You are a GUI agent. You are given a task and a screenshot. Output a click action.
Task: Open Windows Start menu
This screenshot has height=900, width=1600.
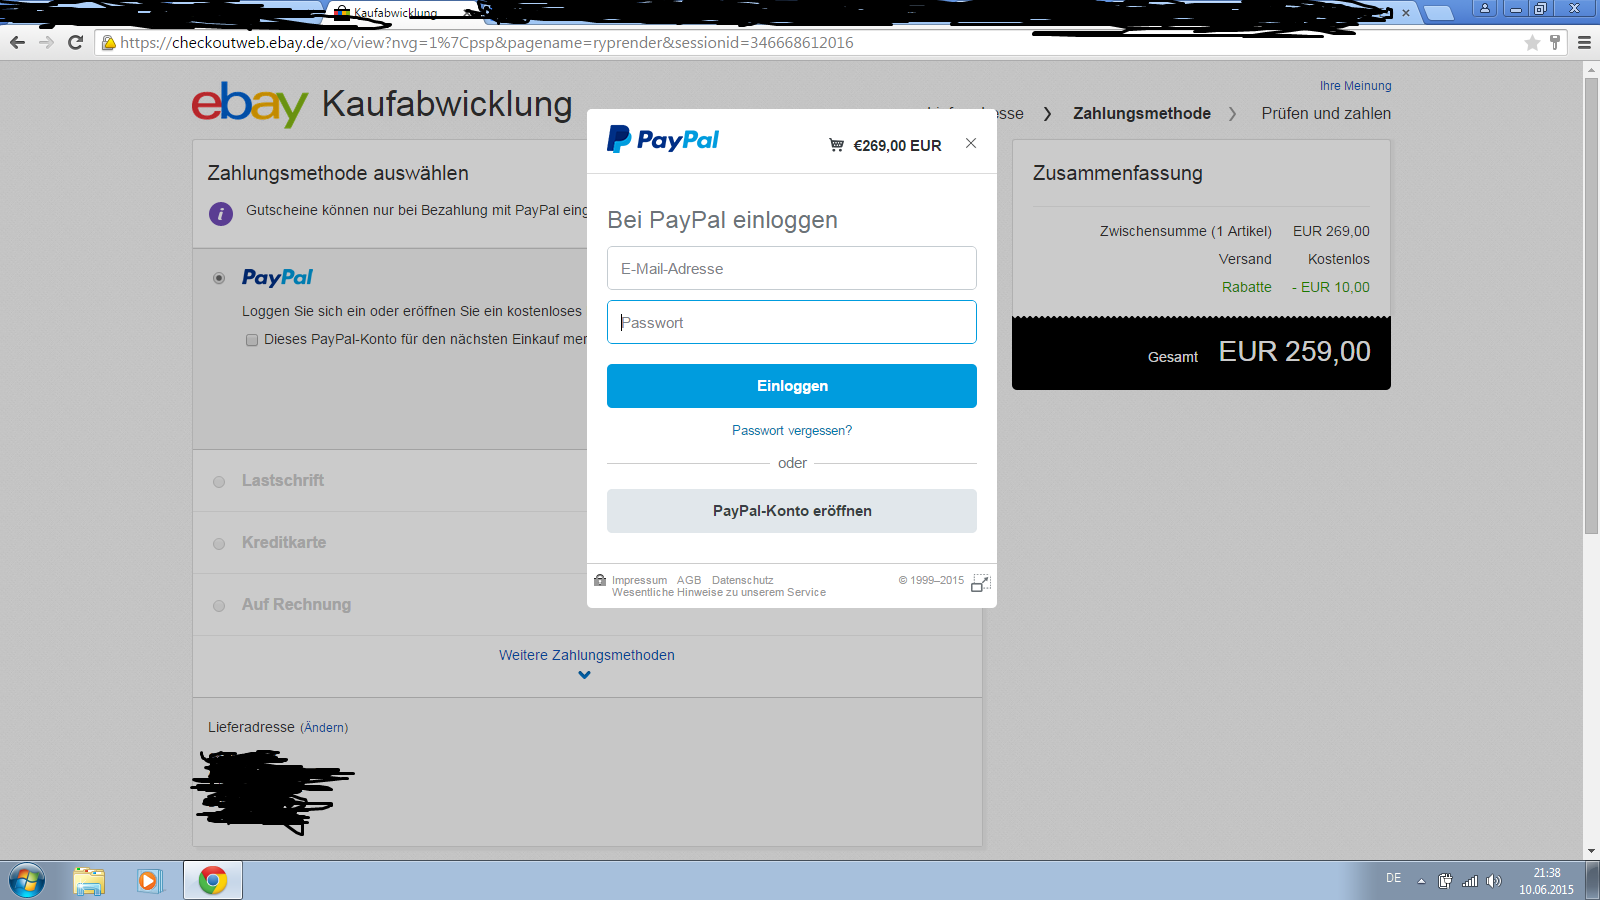(27, 880)
